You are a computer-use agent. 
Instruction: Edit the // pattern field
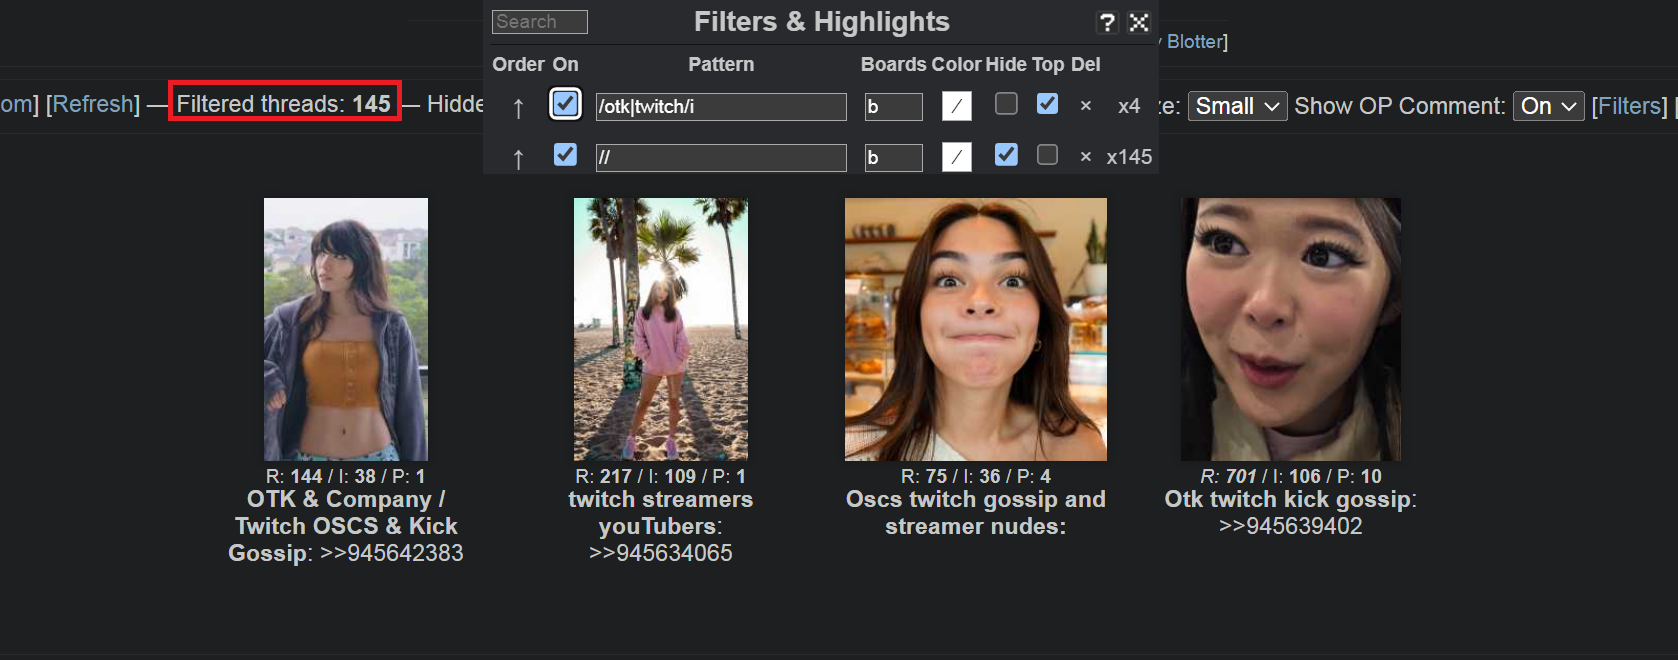[x=721, y=157]
